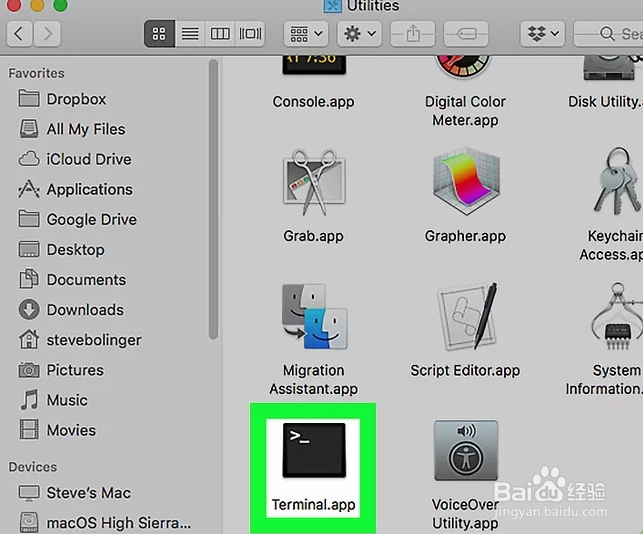Click the Console.app file name label
The image size is (643, 534).
313,102
